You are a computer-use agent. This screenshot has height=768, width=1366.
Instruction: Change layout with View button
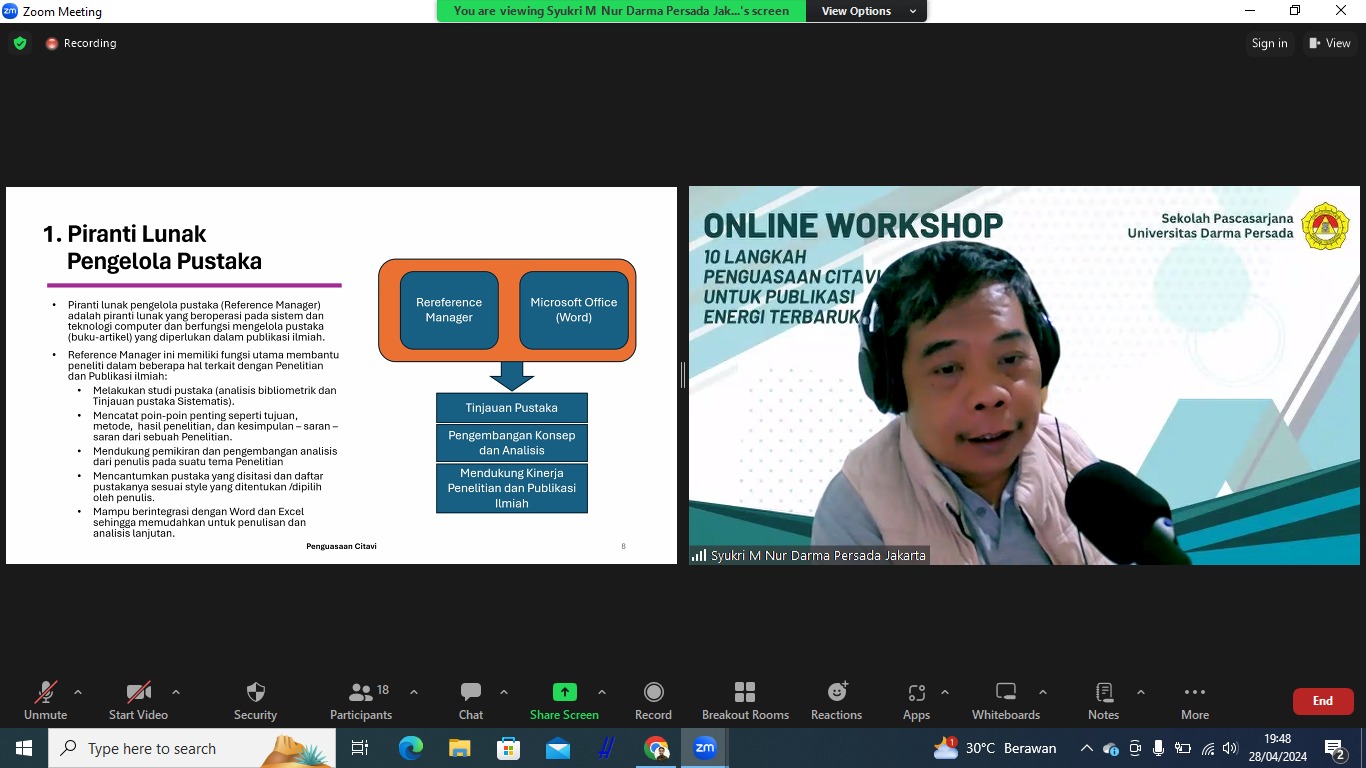coord(1330,43)
